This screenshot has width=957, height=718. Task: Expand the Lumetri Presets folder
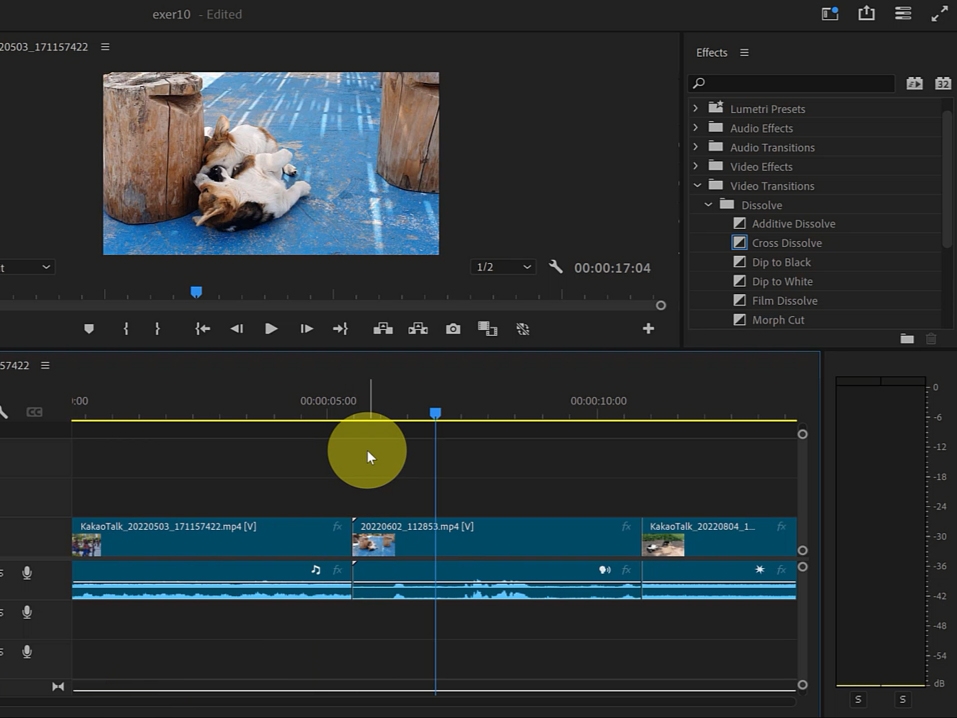click(695, 108)
